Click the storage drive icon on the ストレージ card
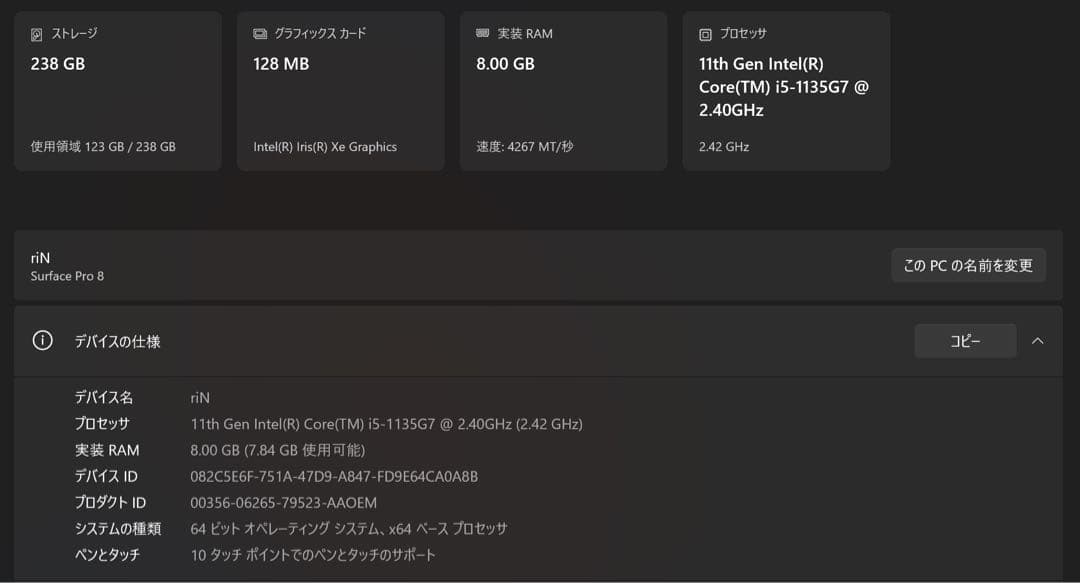 [36, 33]
